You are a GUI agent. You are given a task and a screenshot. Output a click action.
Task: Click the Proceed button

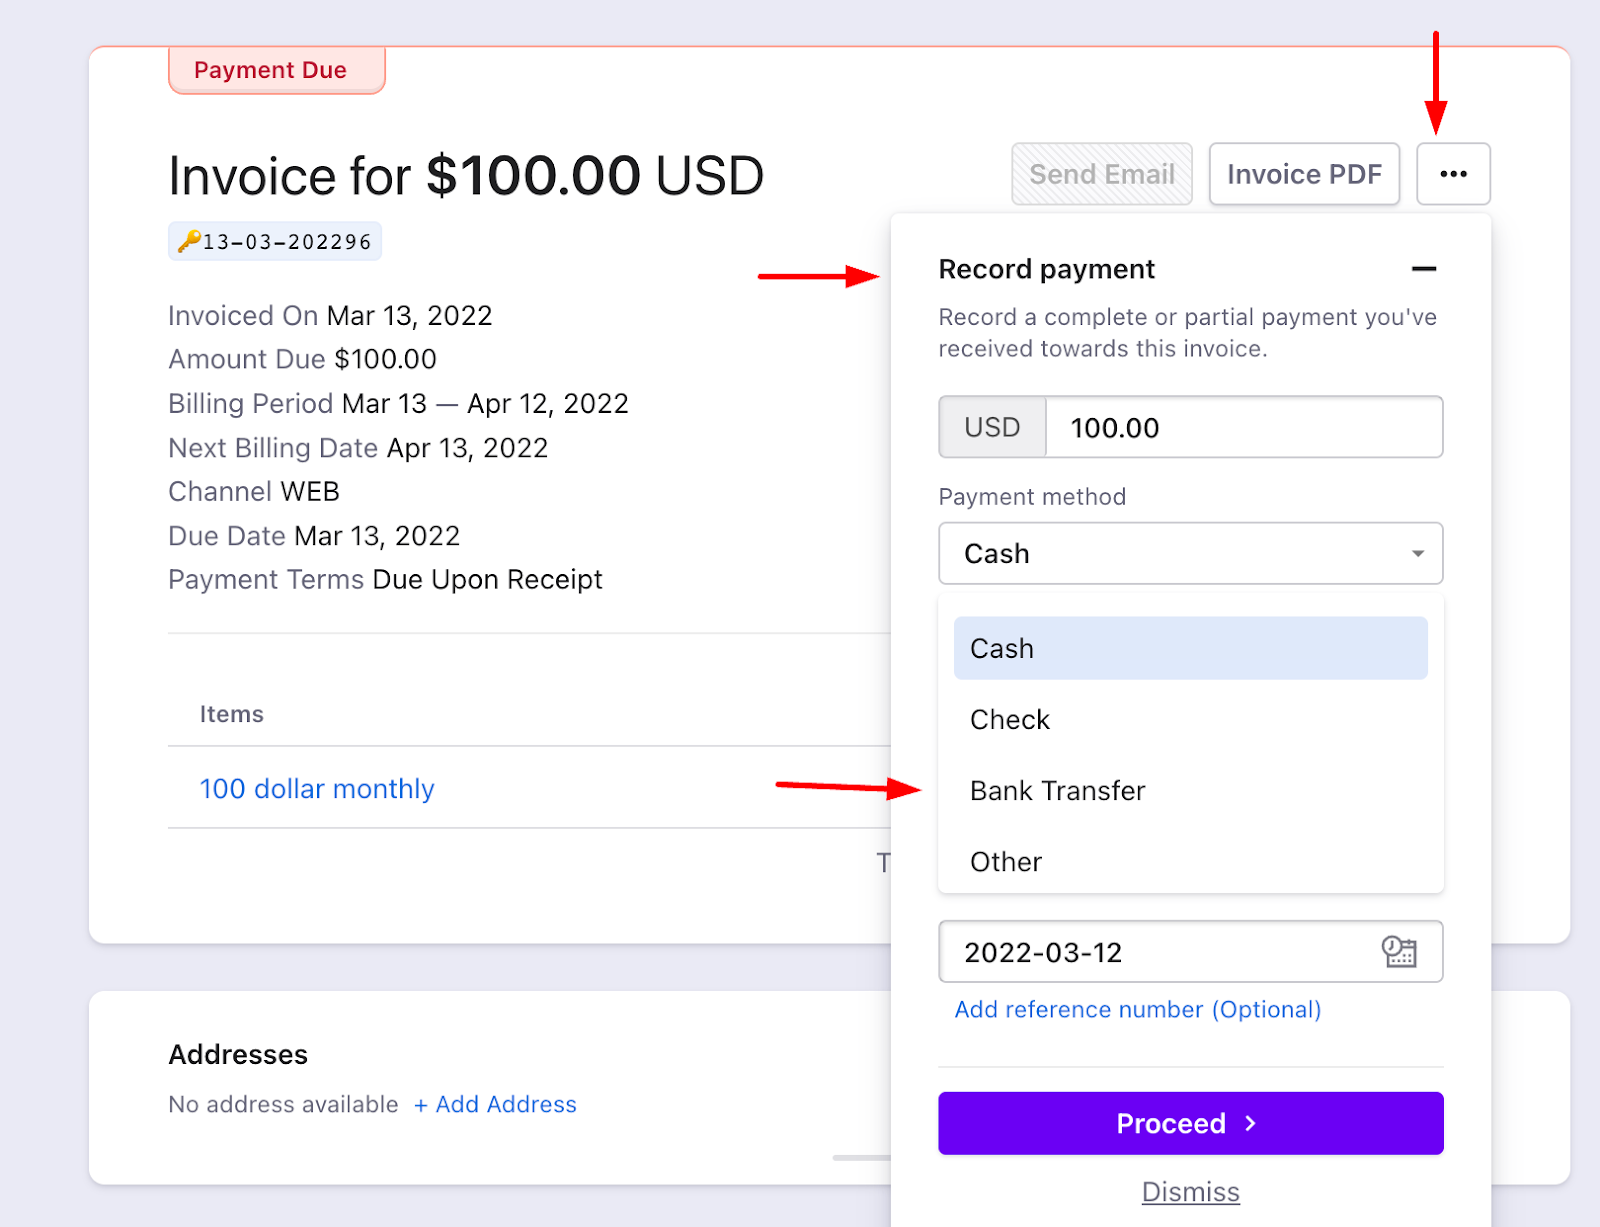coord(1190,1123)
